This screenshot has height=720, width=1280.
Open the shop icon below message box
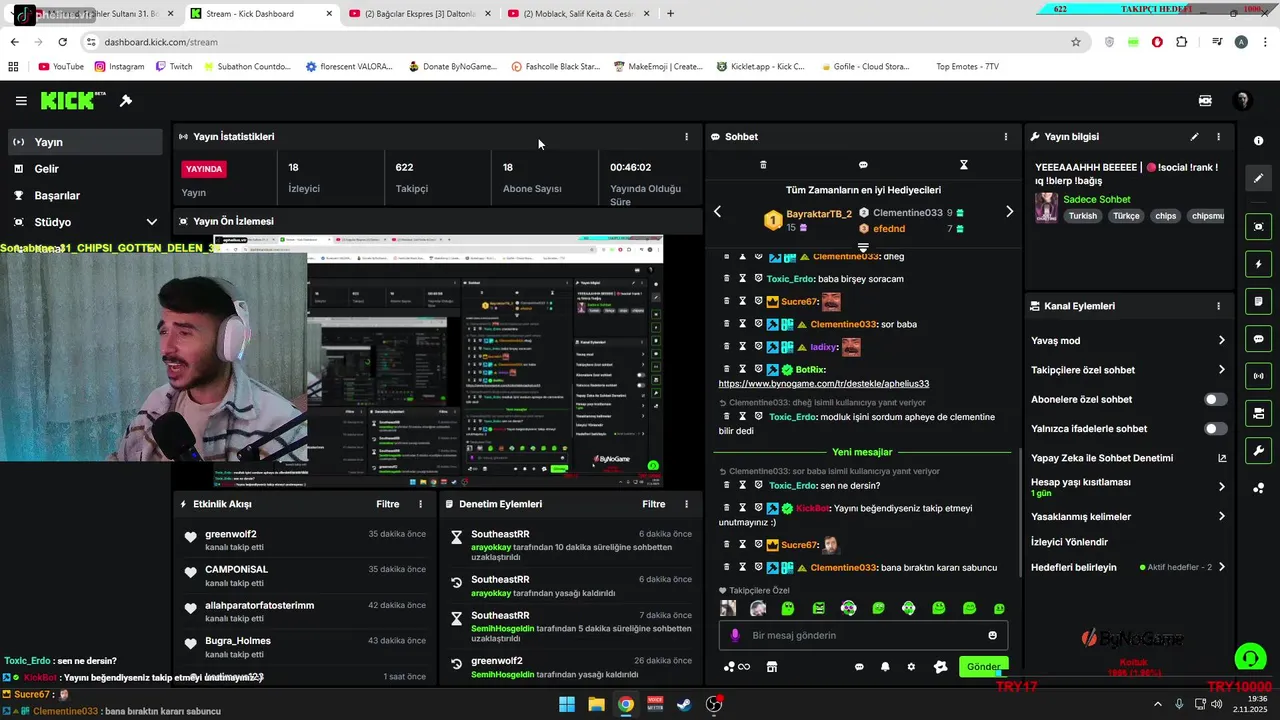pyautogui.click(x=772, y=667)
